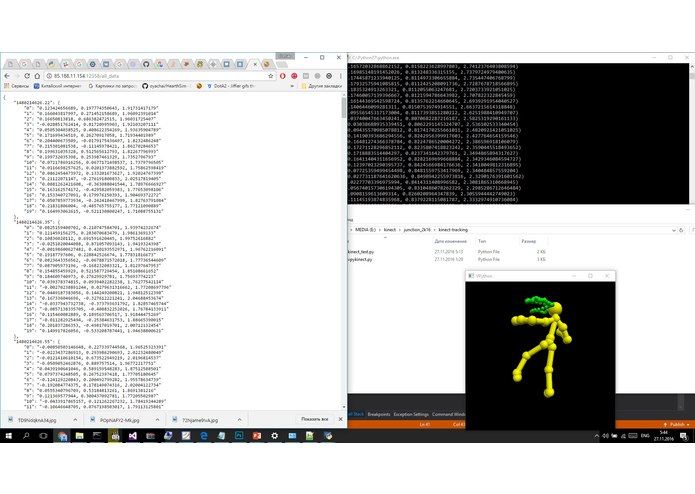Open downloaded file POphAPY2-Mk.jpg
This screenshot has height=494, width=695.
(x=115, y=420)
